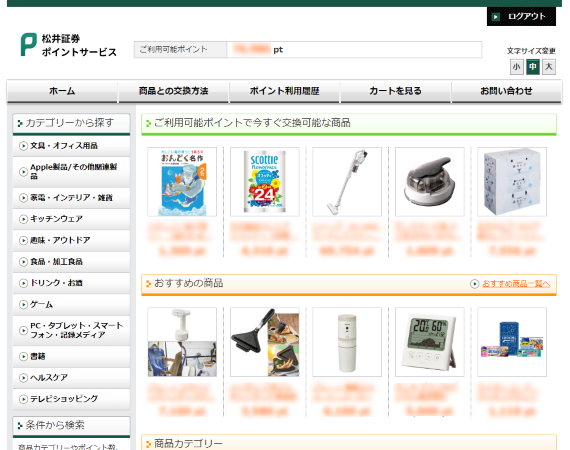
Task: Select Apple製品/その他関連製品 category
Action: tap(71, 172)
